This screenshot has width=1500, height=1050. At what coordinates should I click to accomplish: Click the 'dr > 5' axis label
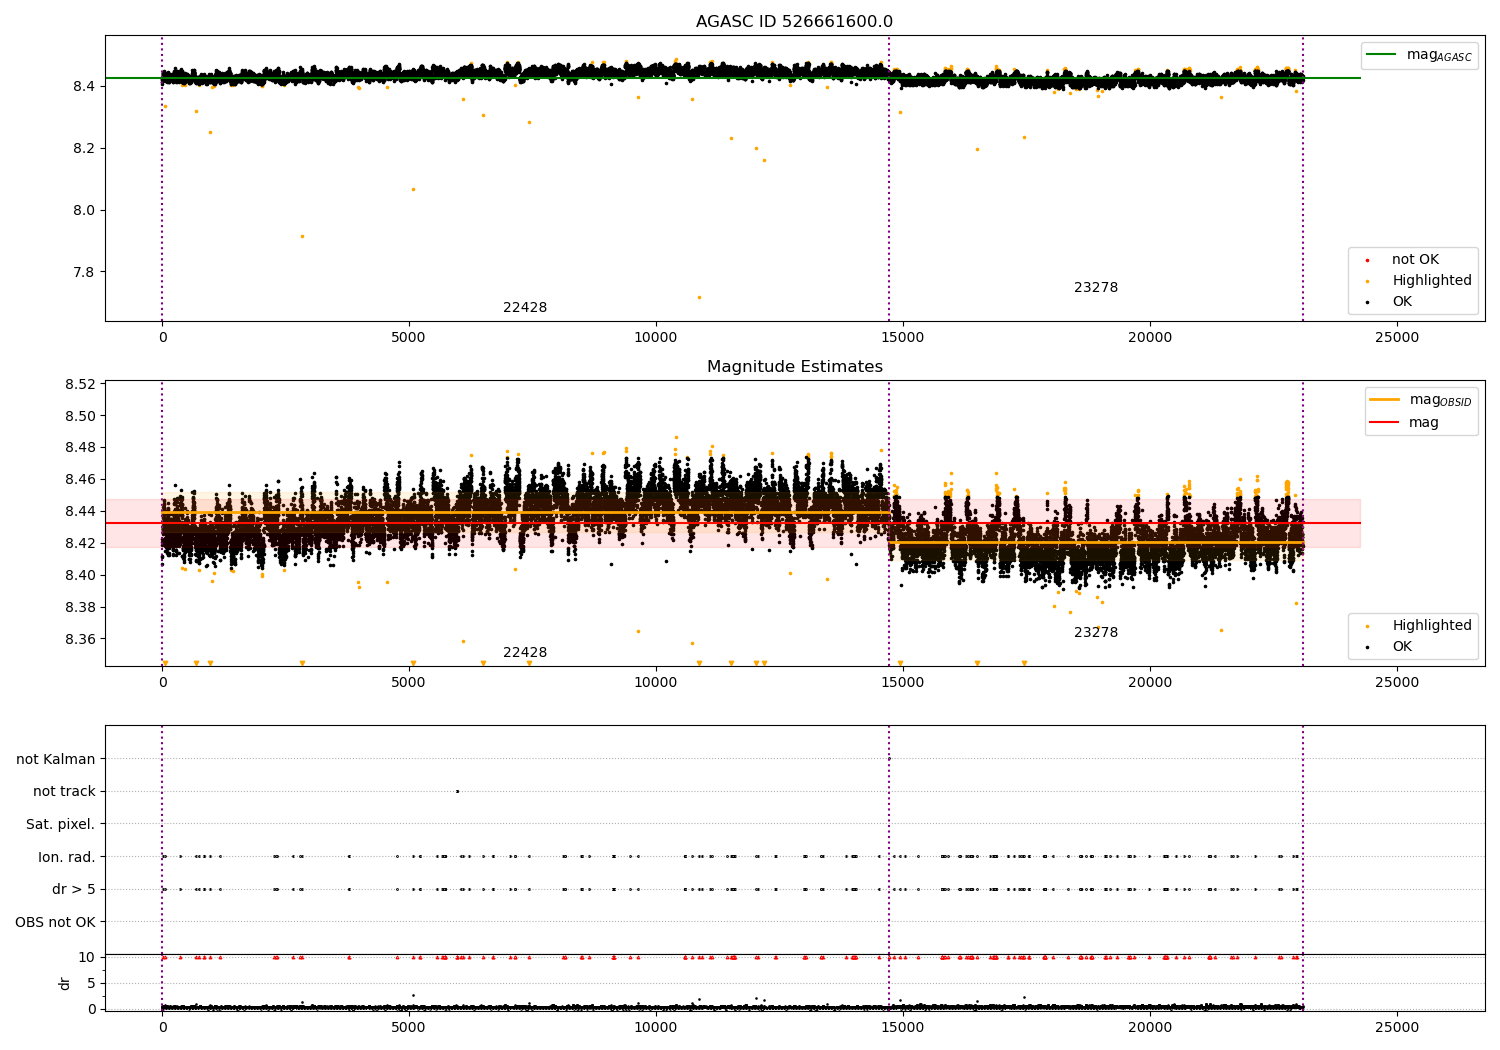click(74, 890)
